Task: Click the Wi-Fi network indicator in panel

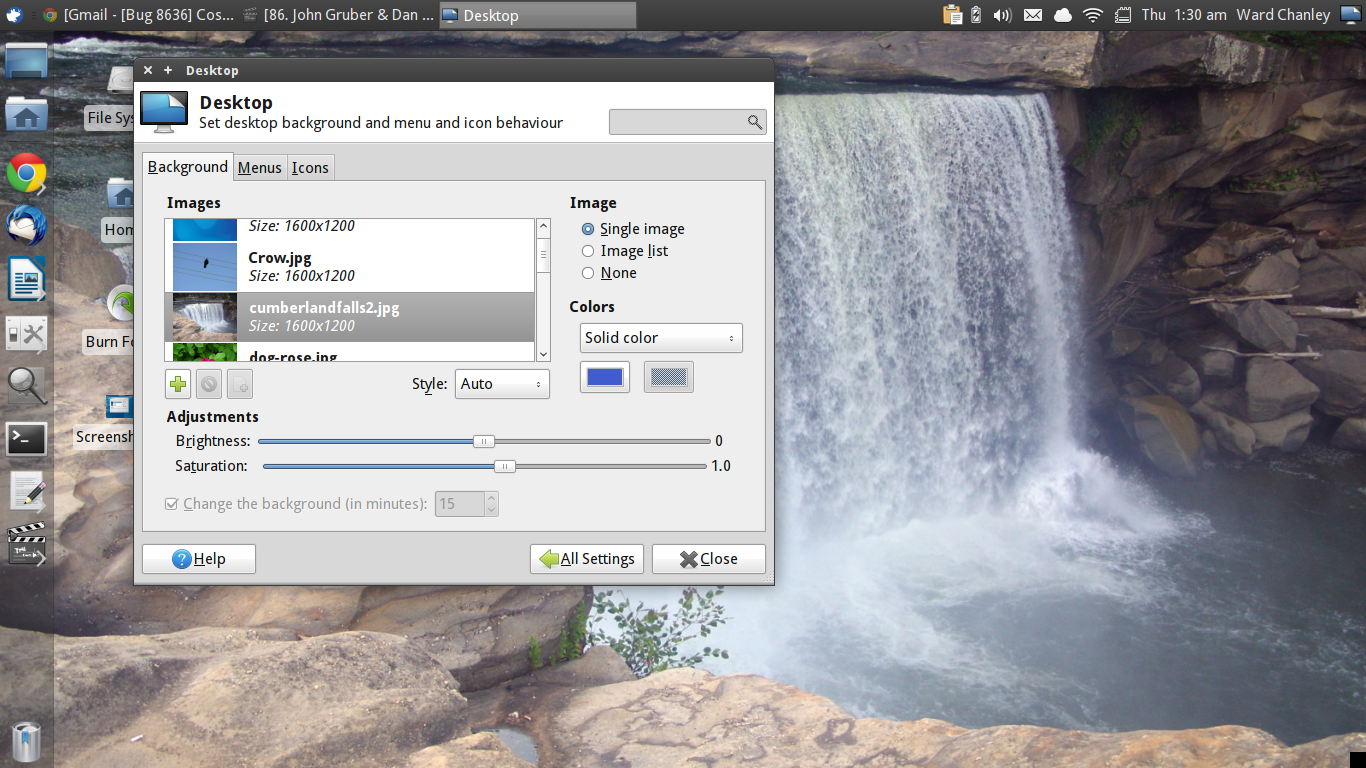Action: (1092, 15)
